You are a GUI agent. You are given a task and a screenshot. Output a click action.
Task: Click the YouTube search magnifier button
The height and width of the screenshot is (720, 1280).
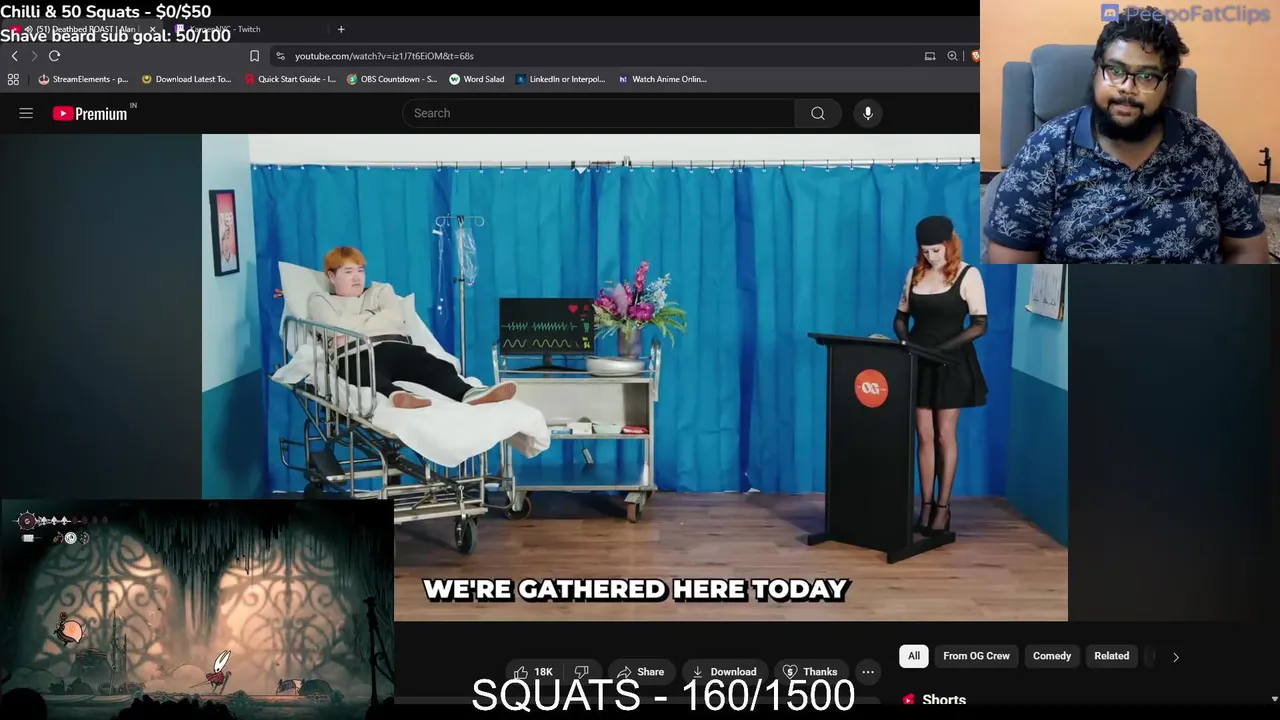coord(818,113)
